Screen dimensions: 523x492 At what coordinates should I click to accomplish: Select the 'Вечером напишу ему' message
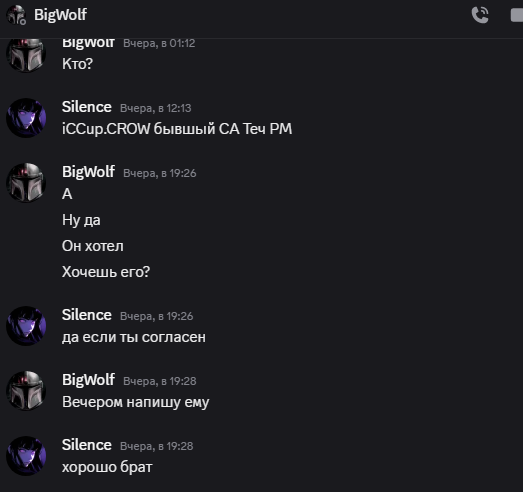click(136, 402)
